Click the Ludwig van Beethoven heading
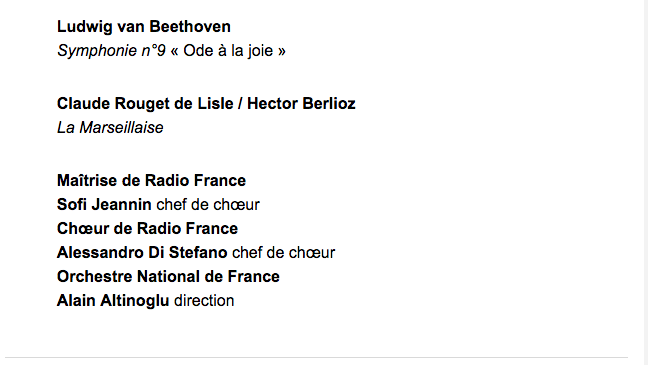The image size is (648, 365). pos(144,27)
